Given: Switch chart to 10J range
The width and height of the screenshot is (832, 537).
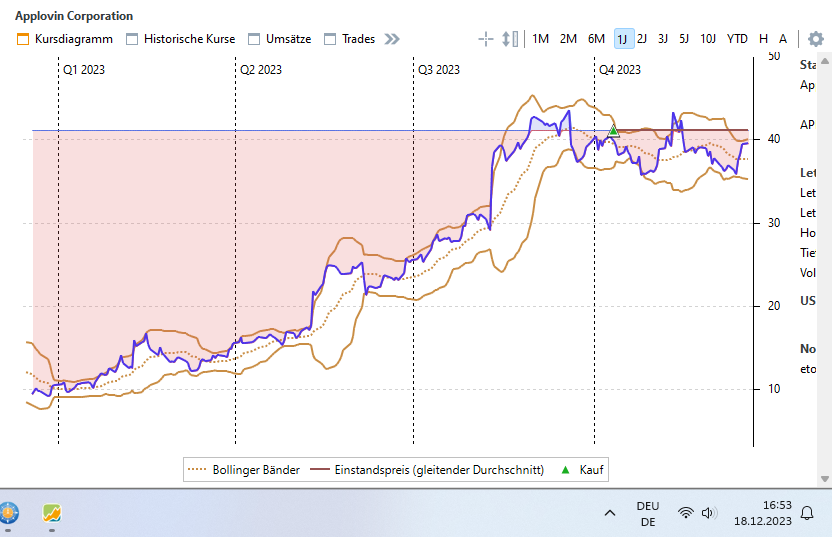Looking at the screenshot, I should click(708, 39).
